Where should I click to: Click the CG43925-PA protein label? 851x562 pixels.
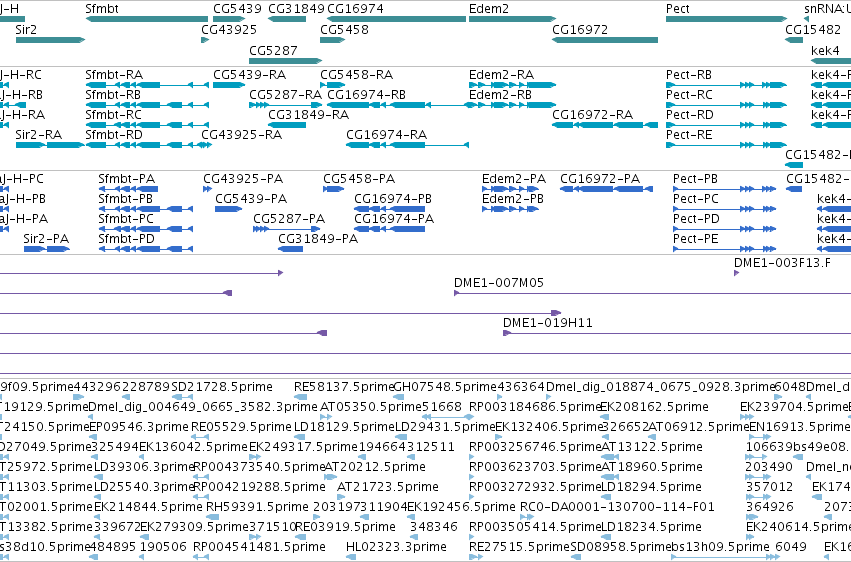[243, 178]
